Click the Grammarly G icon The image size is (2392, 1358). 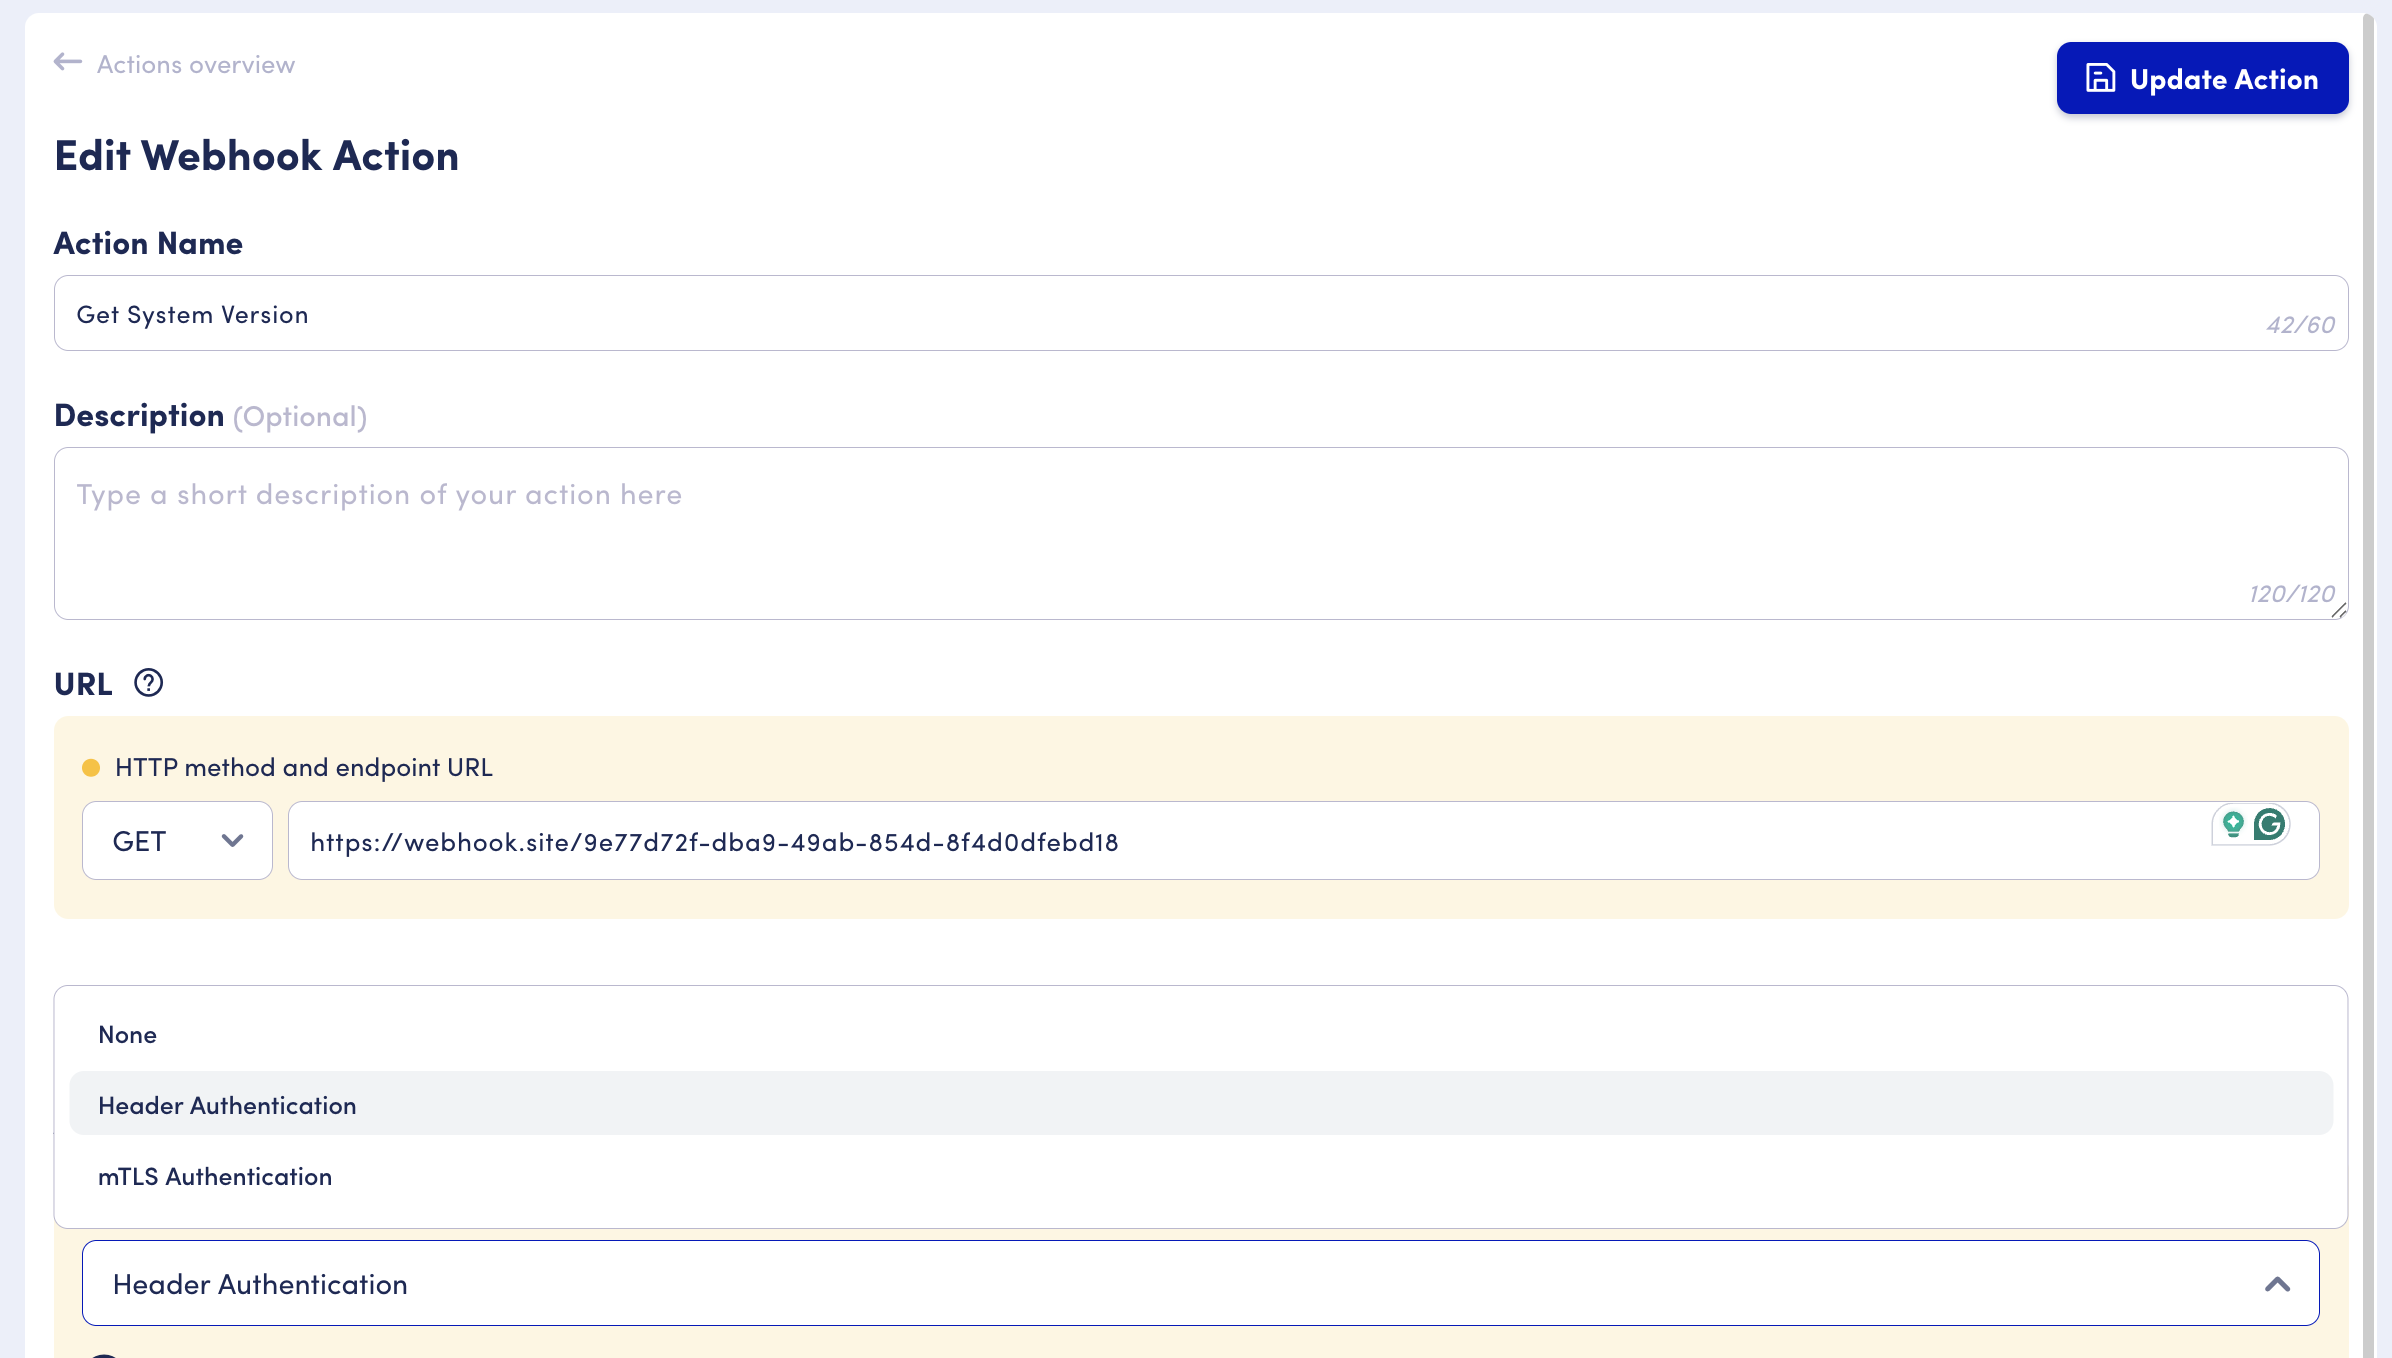(x=2270, y=824)
